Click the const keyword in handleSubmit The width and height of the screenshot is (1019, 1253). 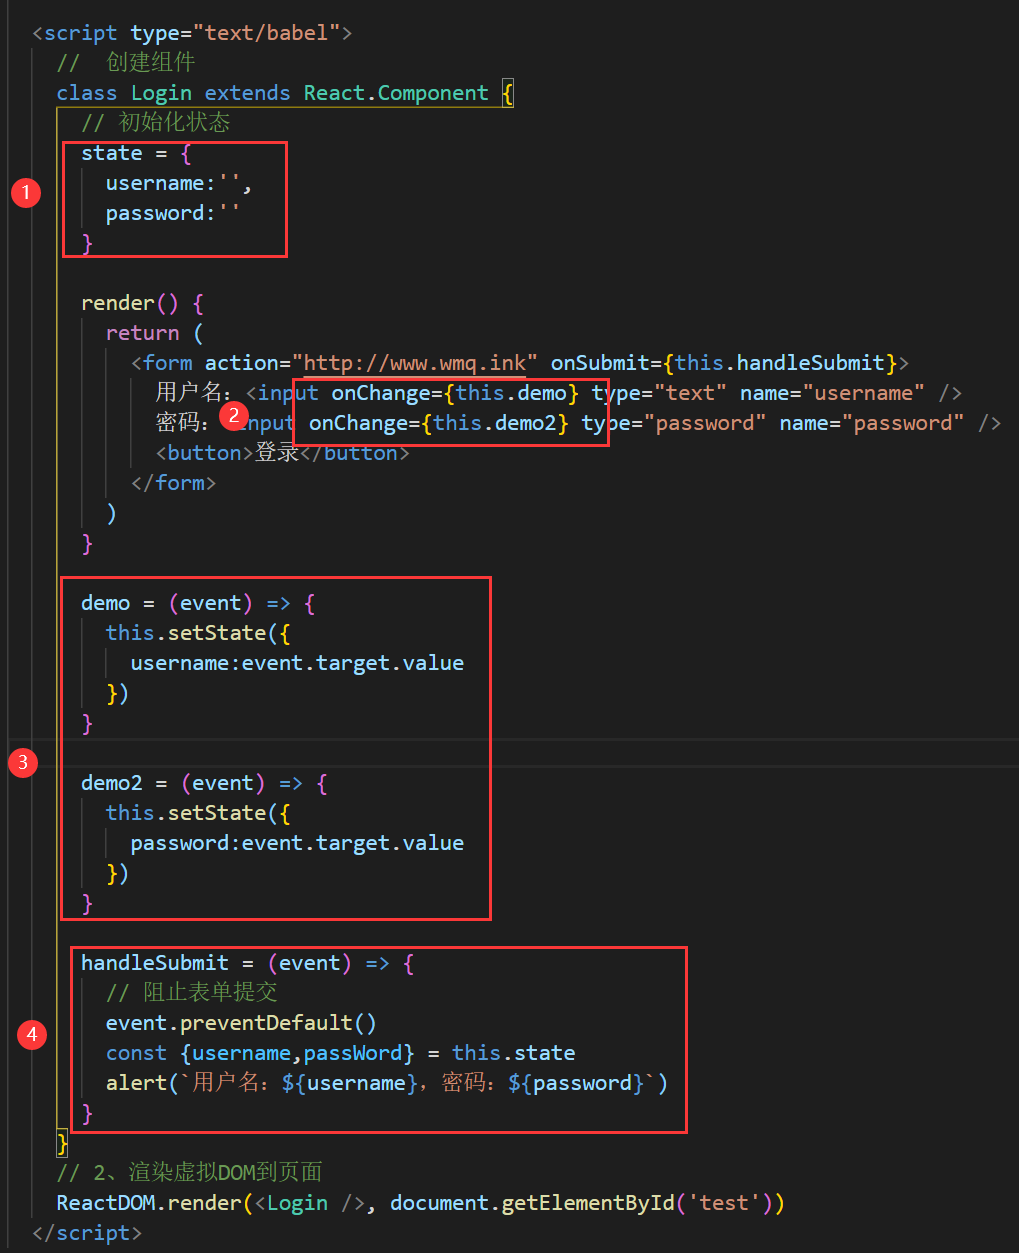[136, 1053]
